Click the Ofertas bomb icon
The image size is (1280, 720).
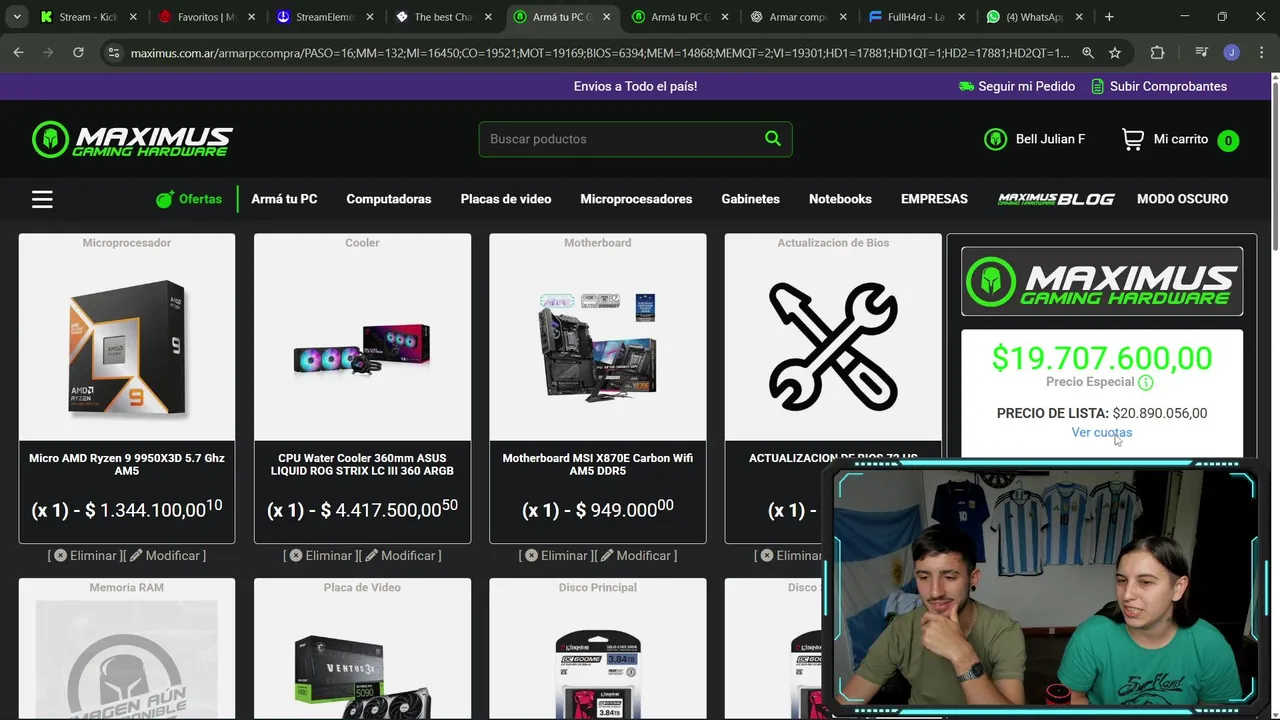(165, 199)
